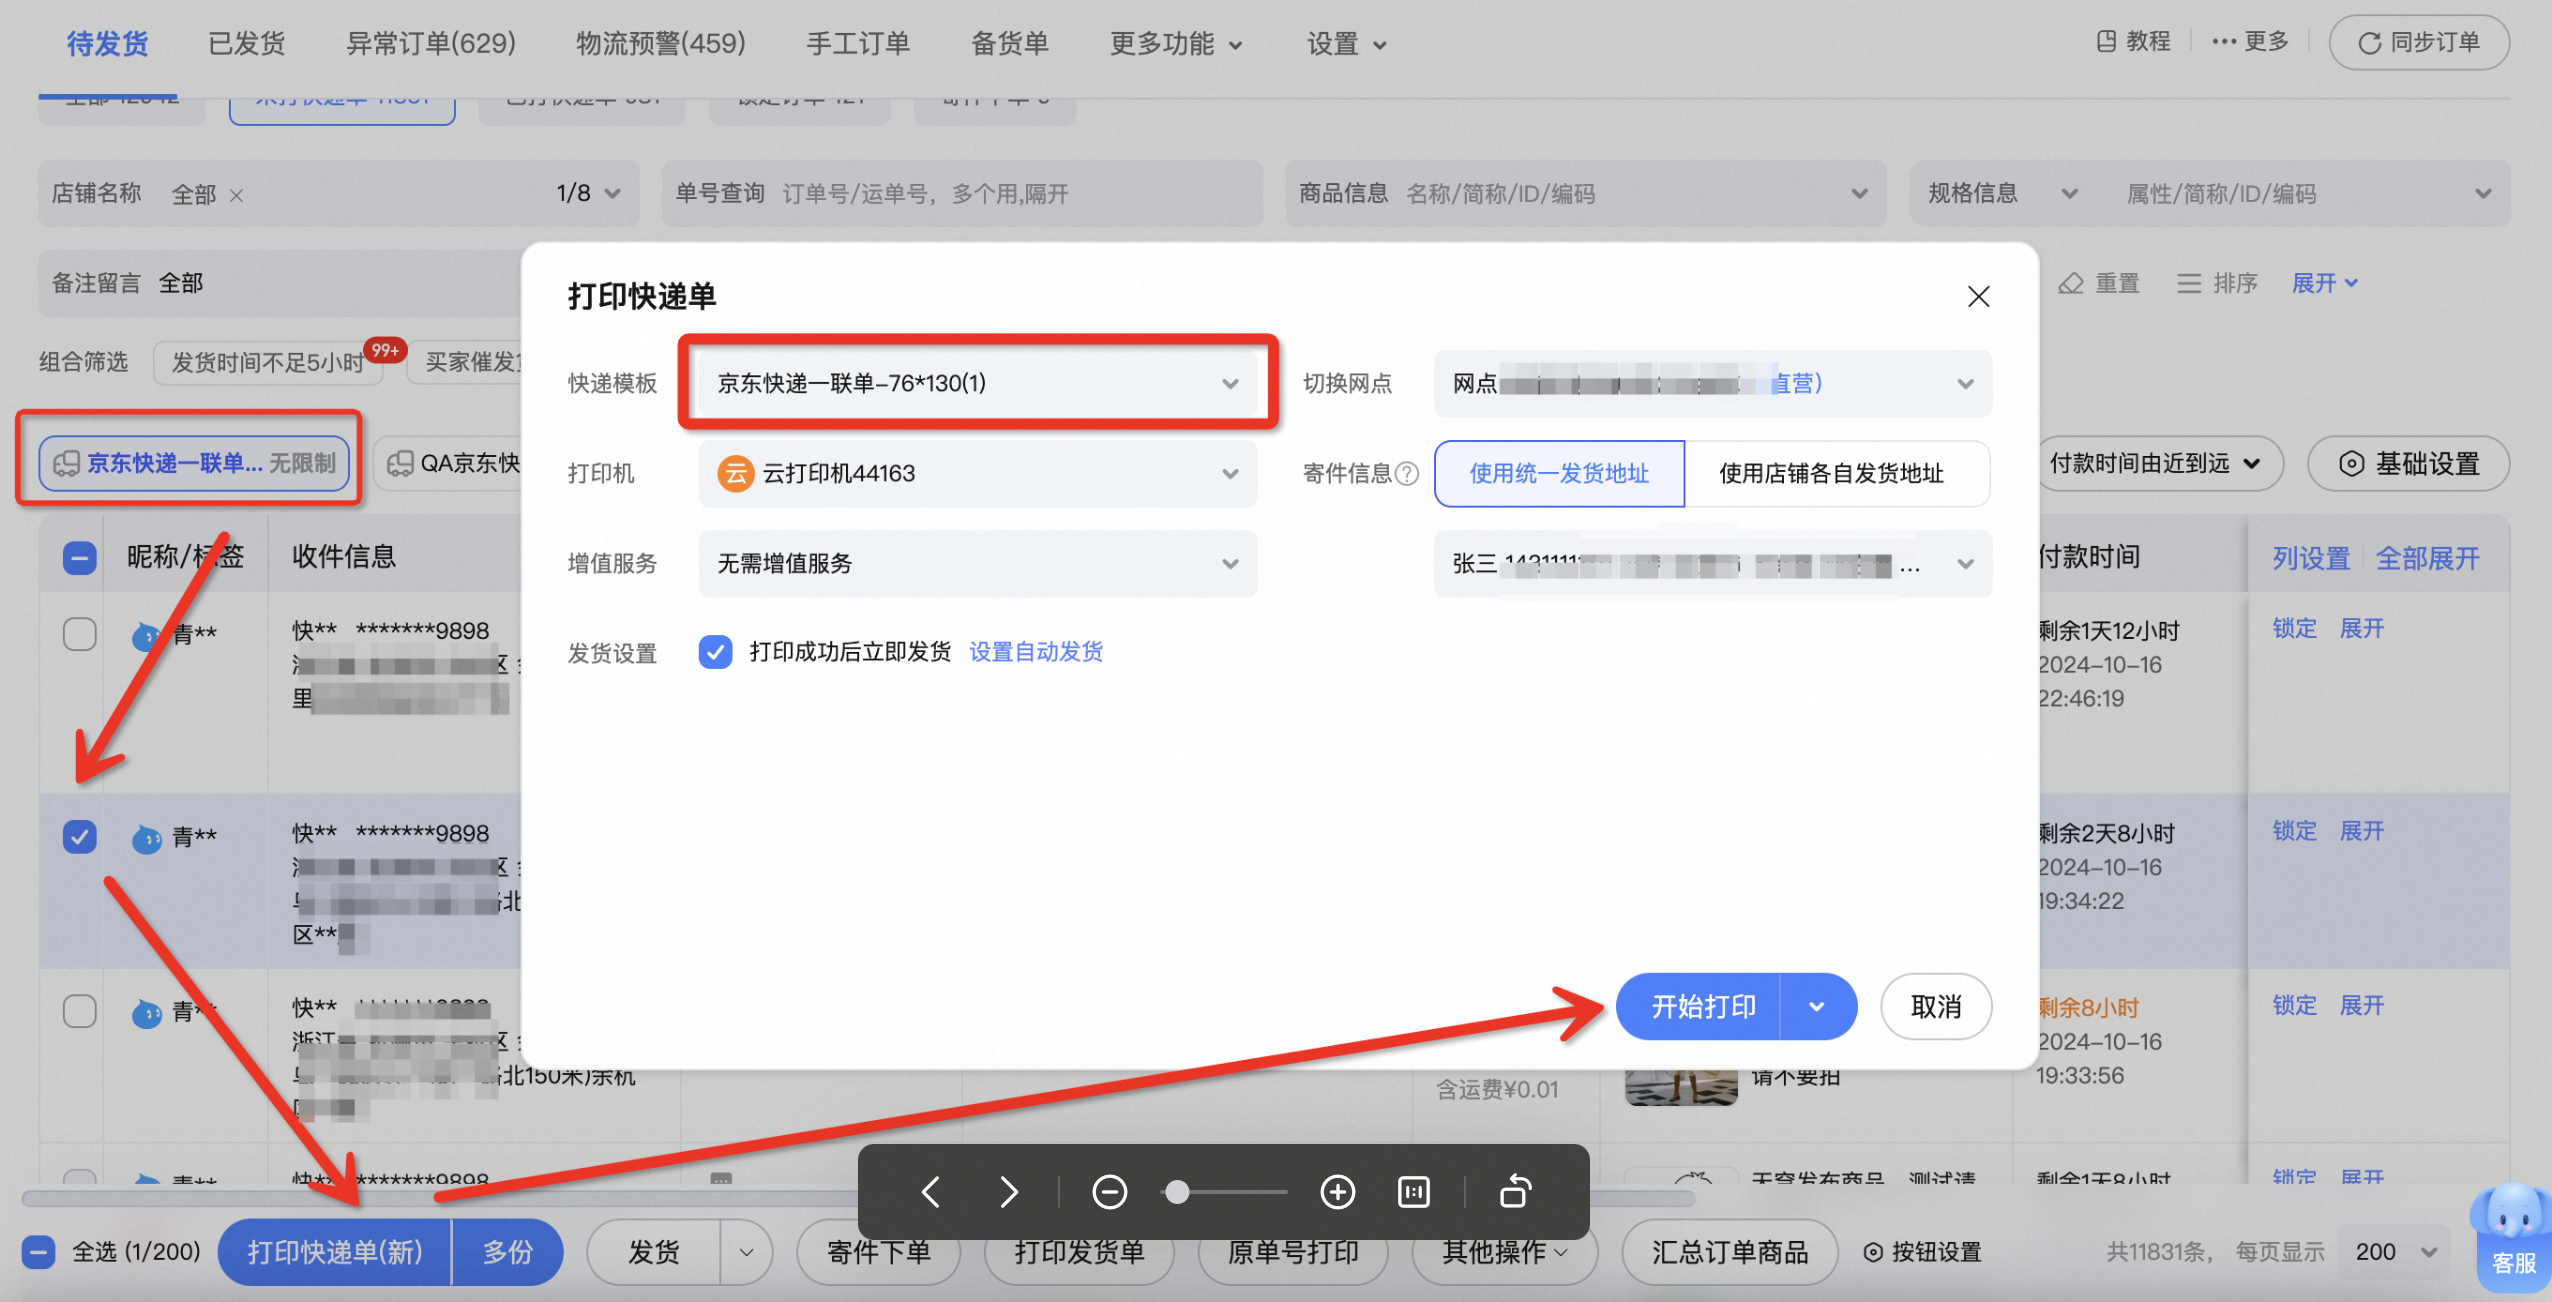Click the 取消 button
This screenshot has height=1302, width=2552.
tap(1936, 1006)
